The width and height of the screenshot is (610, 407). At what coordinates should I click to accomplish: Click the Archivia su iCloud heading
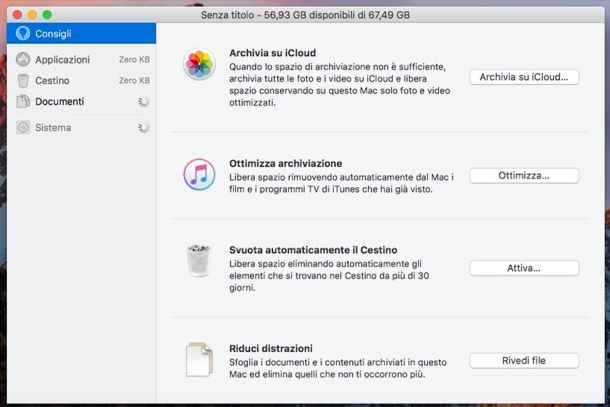click(x=272, y=53)
